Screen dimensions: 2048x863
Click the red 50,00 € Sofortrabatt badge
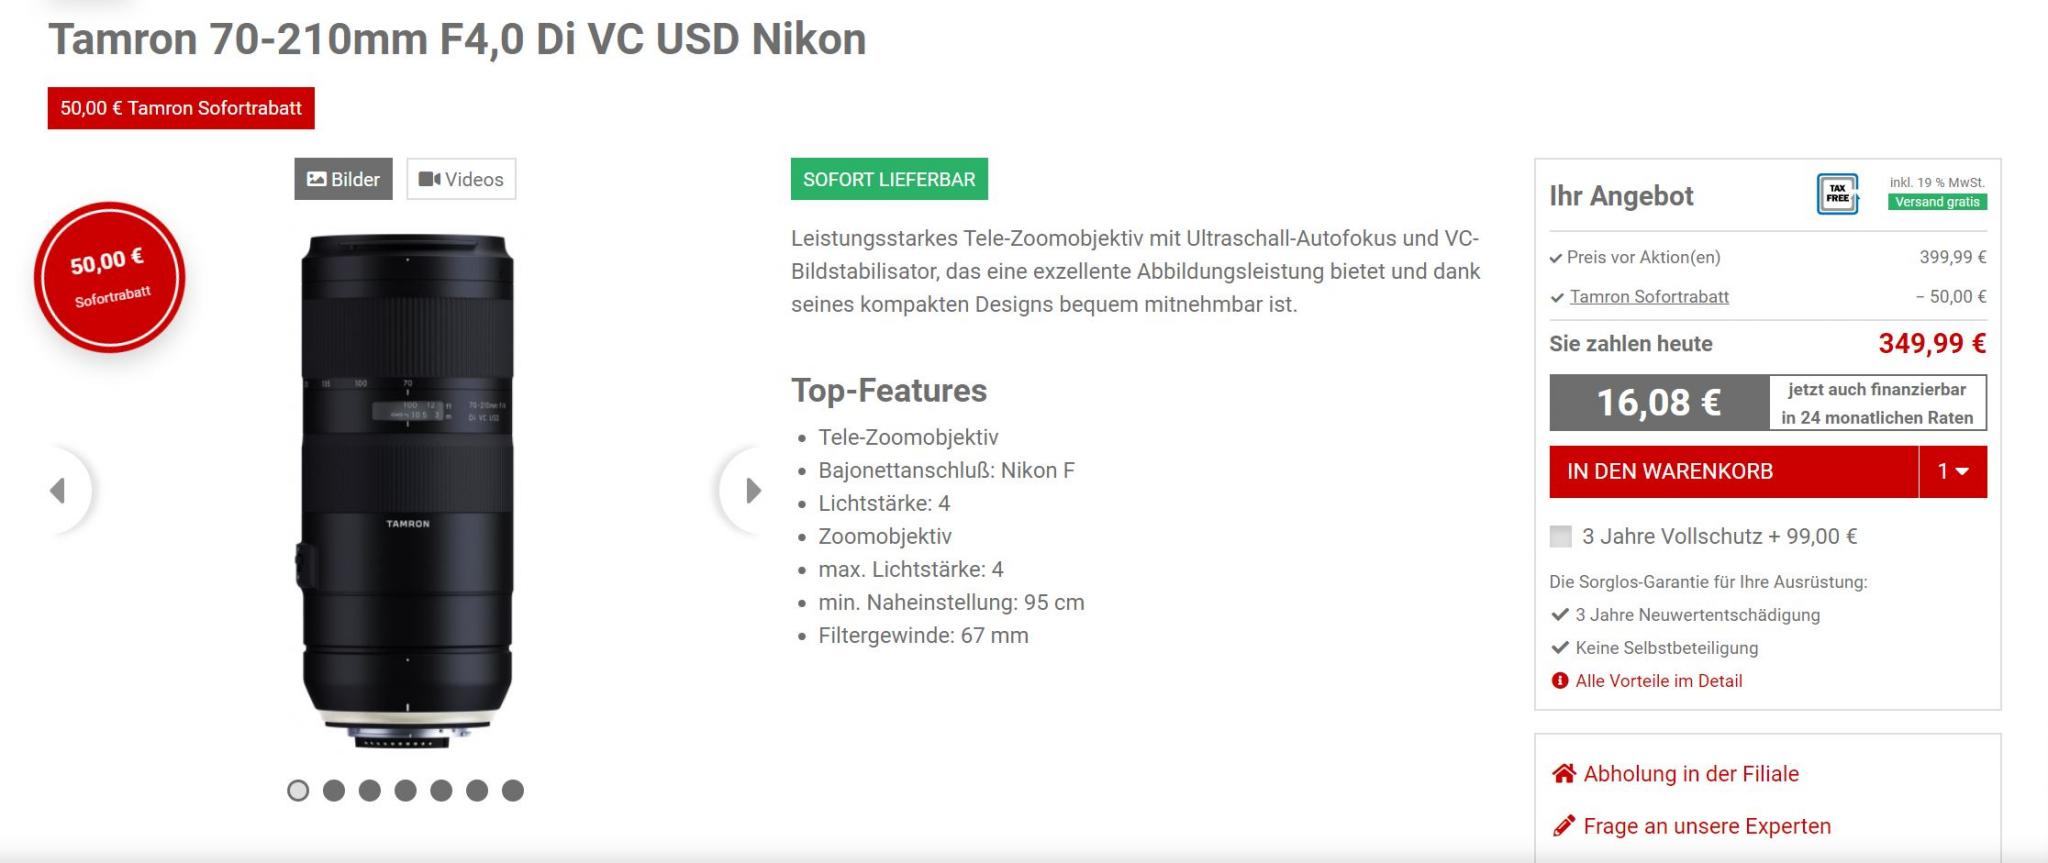[110, 277]
